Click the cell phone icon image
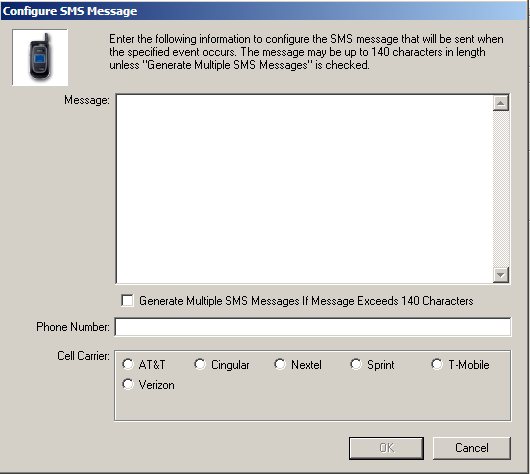The height and width of the screenshot is (474, 530). tap(40, 57)
